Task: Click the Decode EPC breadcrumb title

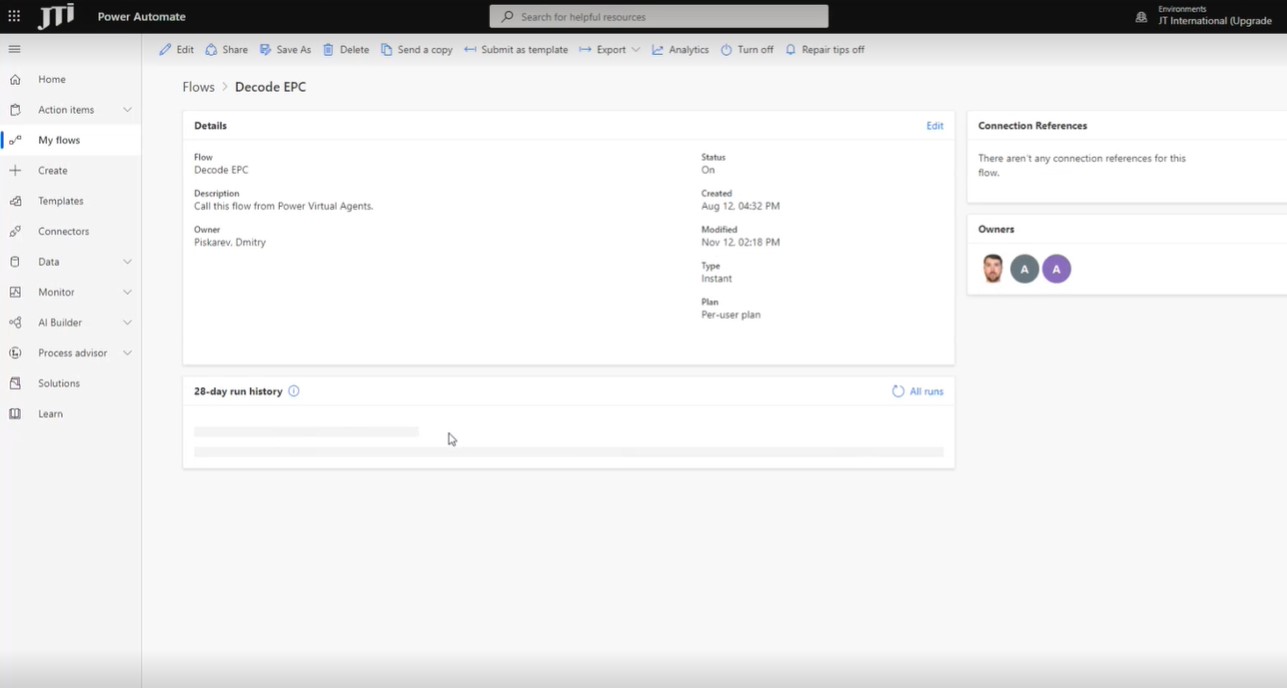Action: (270, 87)
